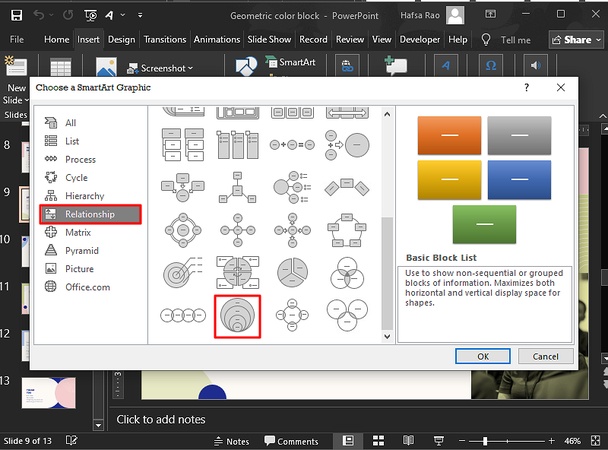The image size is (608, 450).
Task: Cancel the SmartArt dialog
Action: (x=545, y=356)
